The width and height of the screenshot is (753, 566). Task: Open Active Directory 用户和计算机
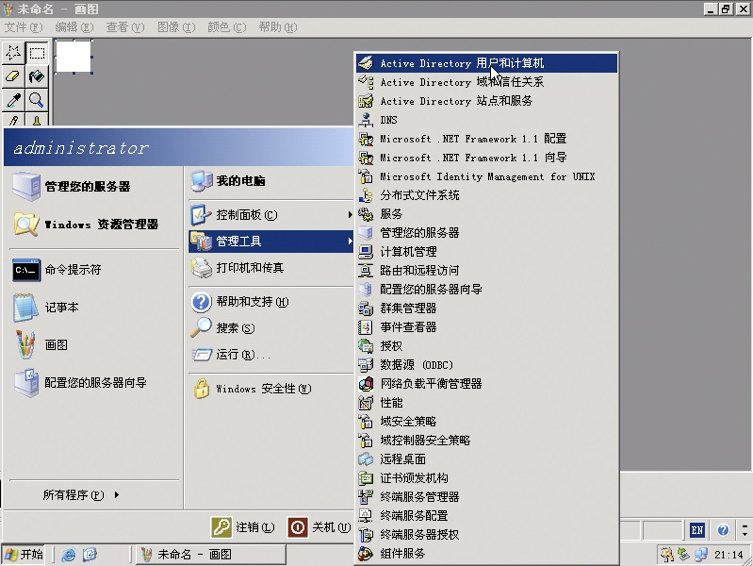(486, 63)
